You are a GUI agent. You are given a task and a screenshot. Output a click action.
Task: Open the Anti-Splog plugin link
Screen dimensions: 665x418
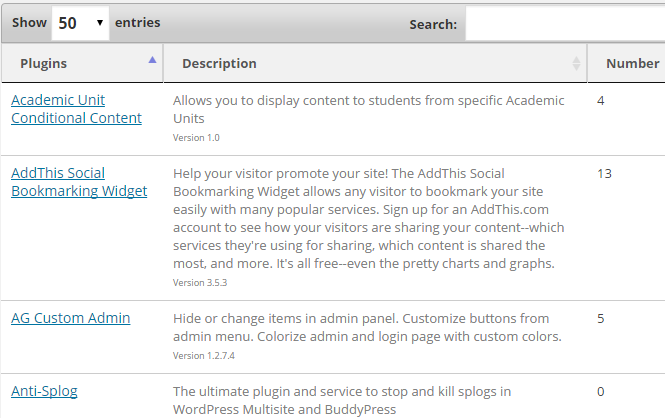coord(44,392)
